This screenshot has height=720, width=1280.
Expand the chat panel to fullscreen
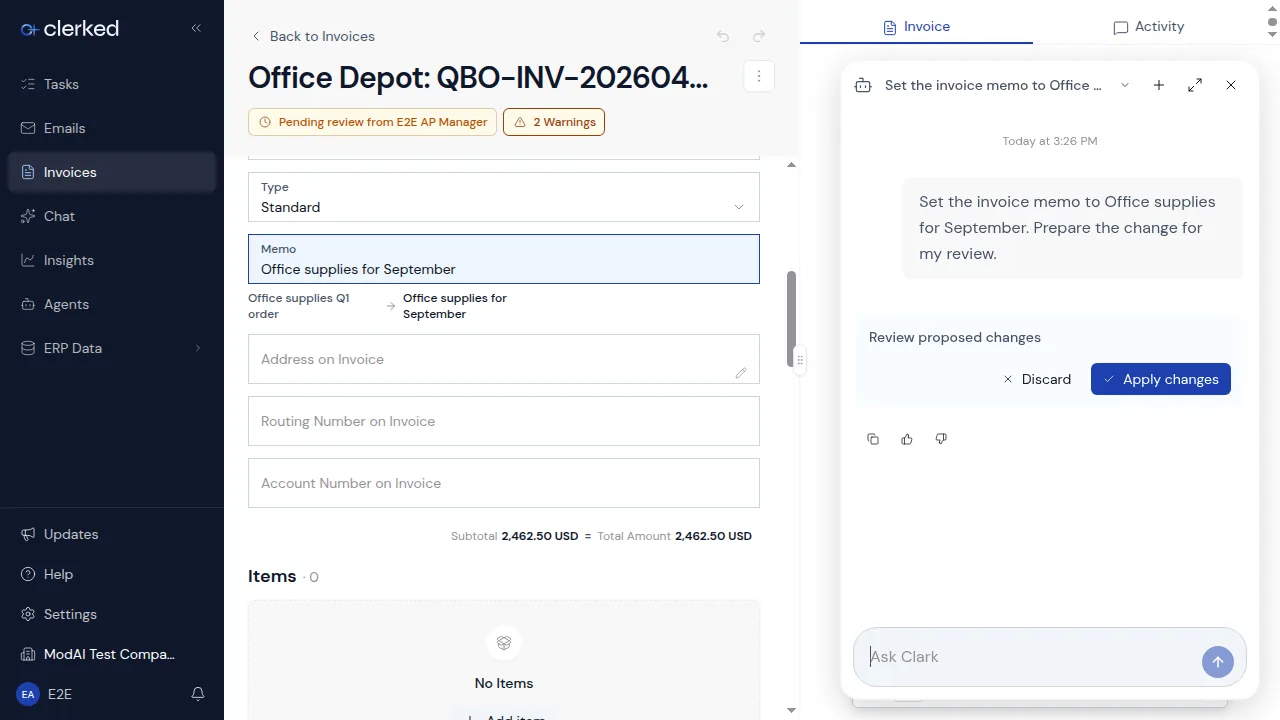click(1195, 85)
